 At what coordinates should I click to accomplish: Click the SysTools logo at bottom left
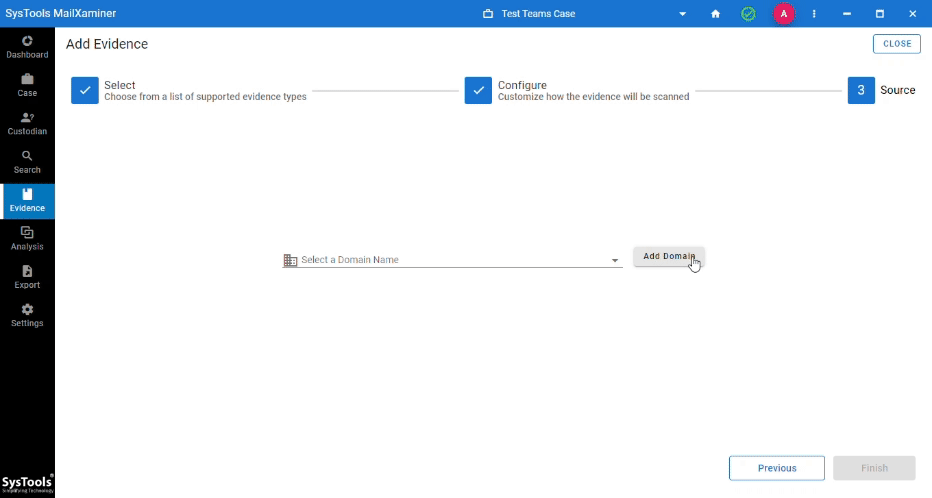27,484
